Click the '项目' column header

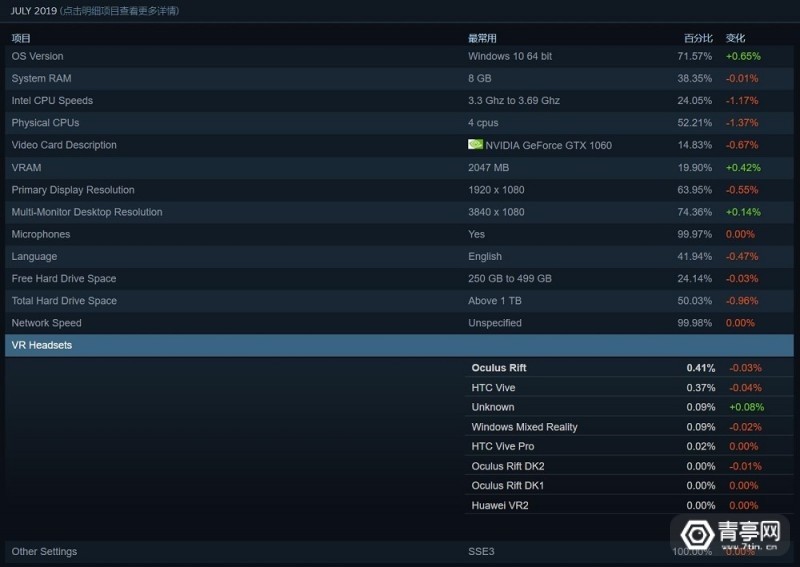(x=21, y=38)
